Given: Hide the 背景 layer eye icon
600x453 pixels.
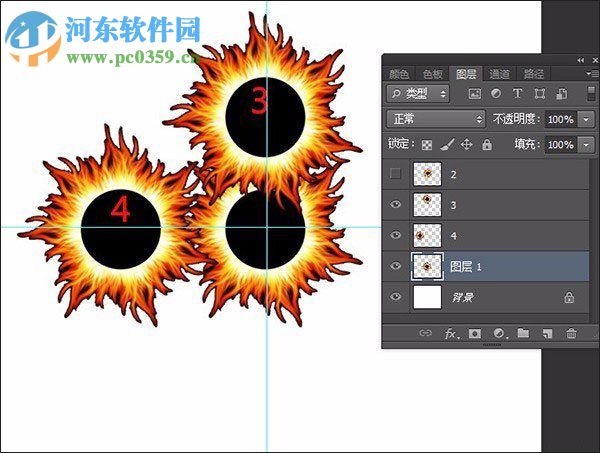Looking at the screenshot, I should click(395, 297).
